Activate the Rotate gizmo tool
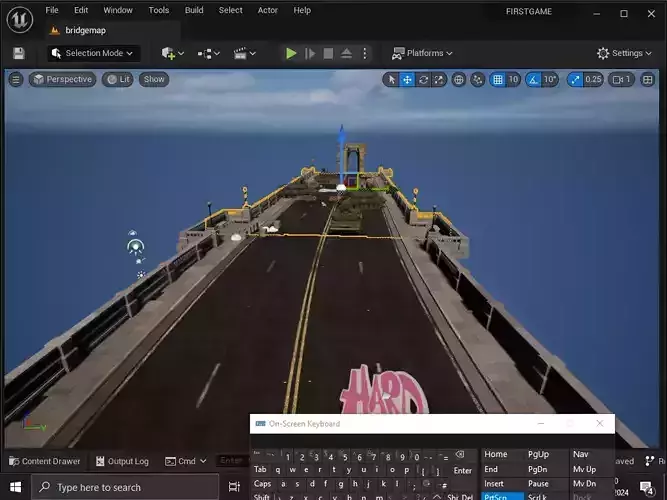The height and width of the screenshot is (500, 667). point(423,80)
